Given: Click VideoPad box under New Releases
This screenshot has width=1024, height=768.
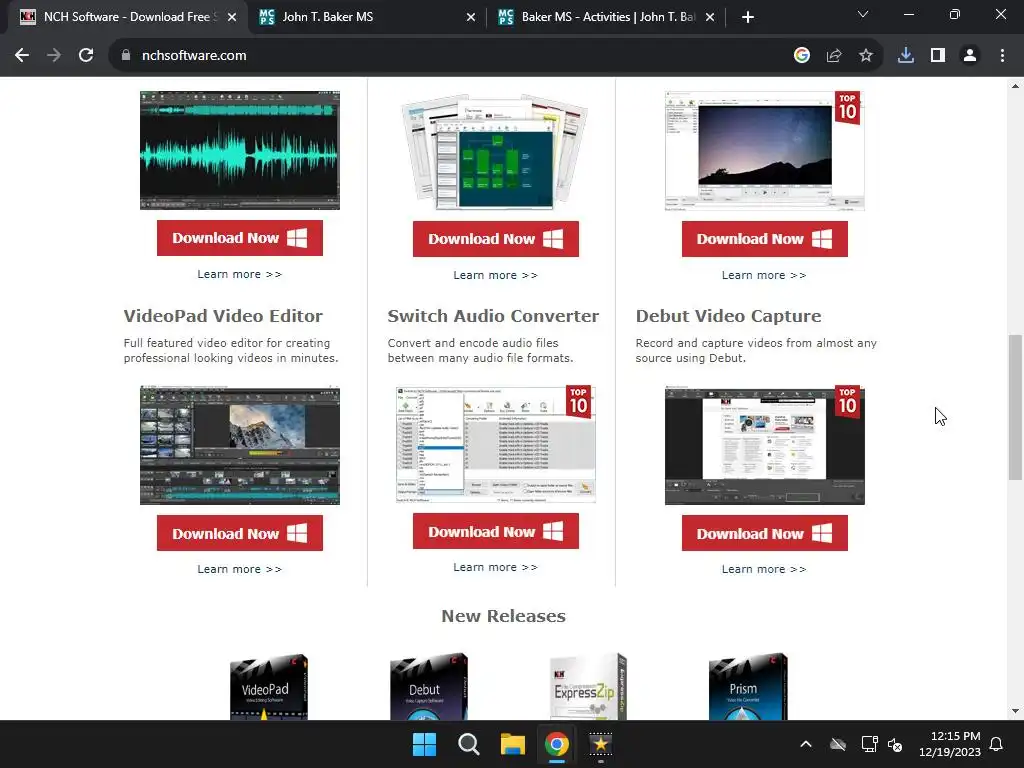Looking at the screenshot, I should 268,686.
